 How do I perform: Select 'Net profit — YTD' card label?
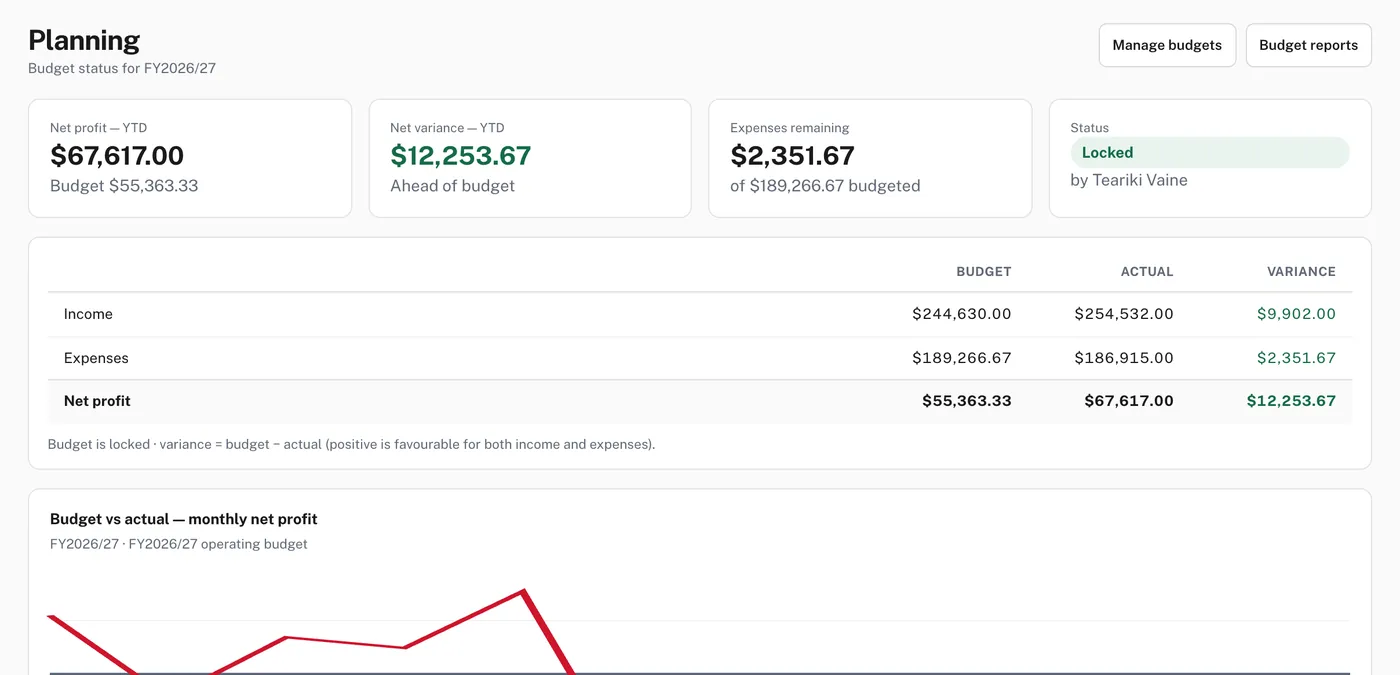pos(98,128)
